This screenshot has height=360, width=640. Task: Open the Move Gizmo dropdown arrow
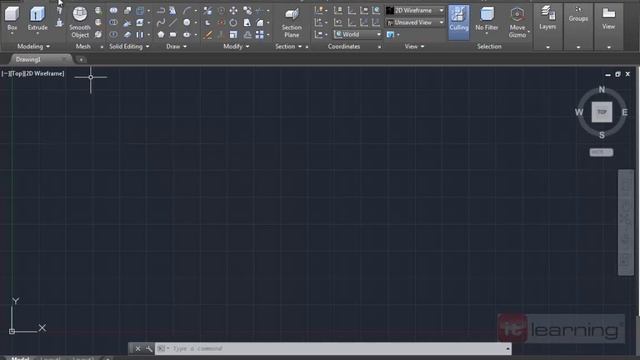coord(529,32)
